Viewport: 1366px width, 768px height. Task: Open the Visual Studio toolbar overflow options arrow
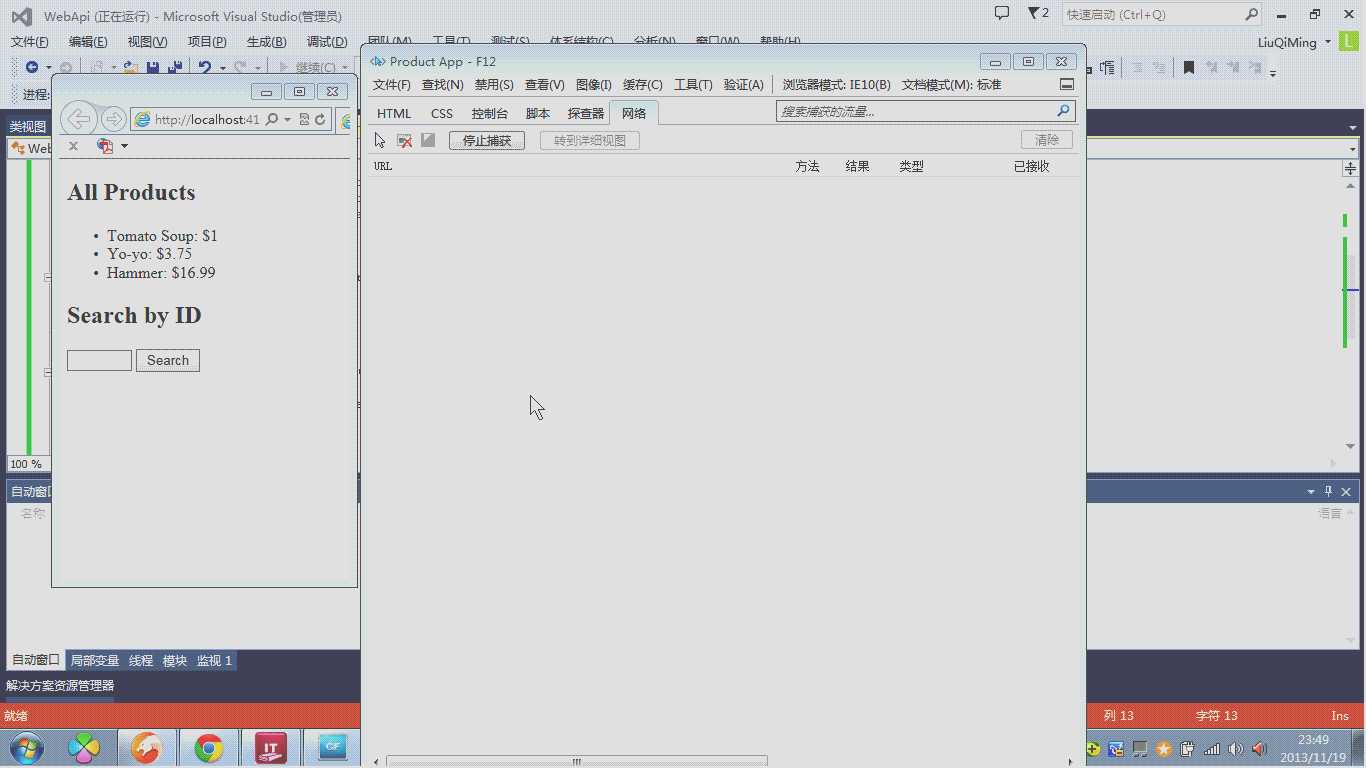(x=1273, y=73)
